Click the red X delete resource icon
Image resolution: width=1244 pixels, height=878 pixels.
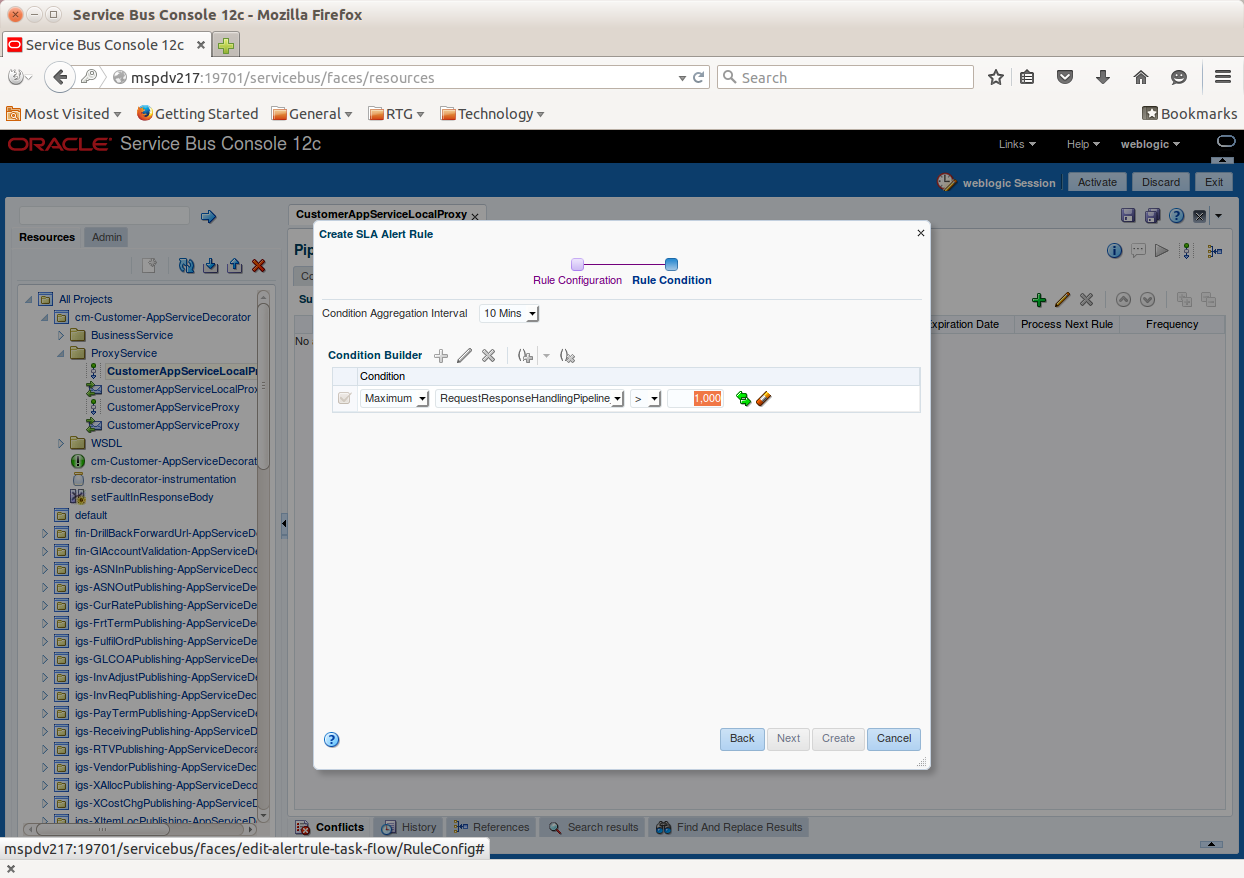tap(258, 265)
